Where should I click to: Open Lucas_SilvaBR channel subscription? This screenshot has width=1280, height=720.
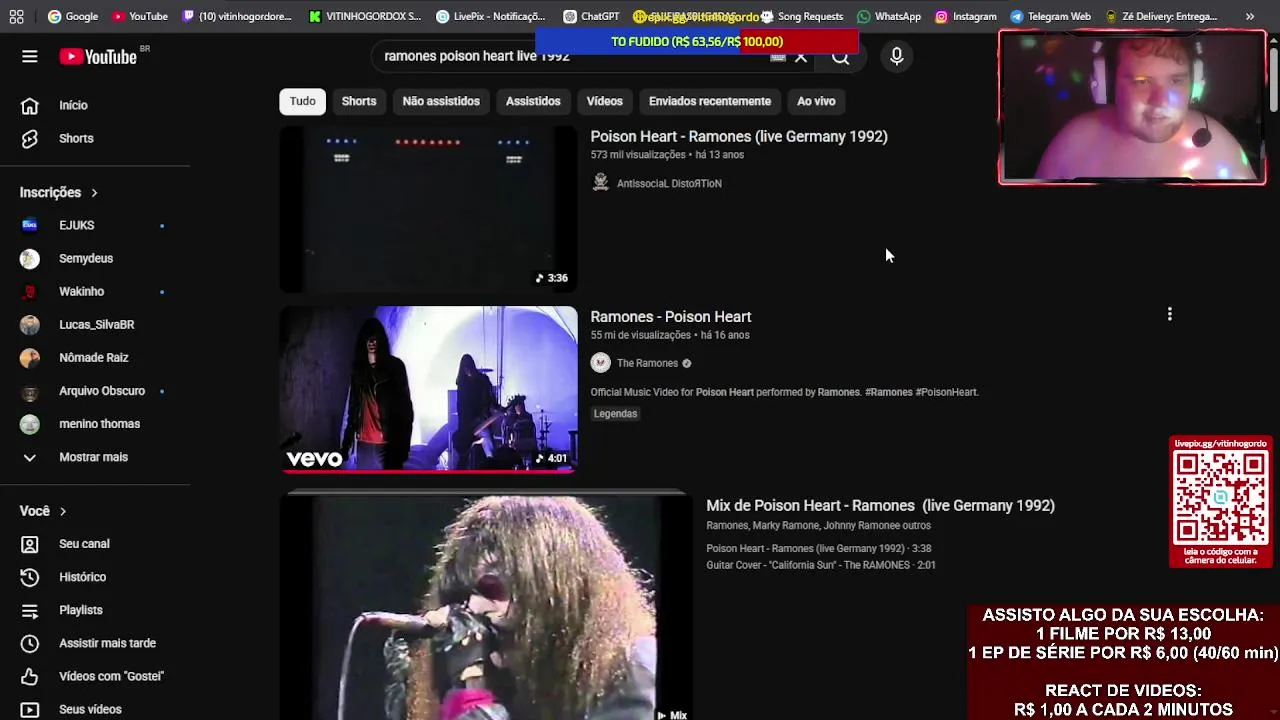(x=95, y=324)
